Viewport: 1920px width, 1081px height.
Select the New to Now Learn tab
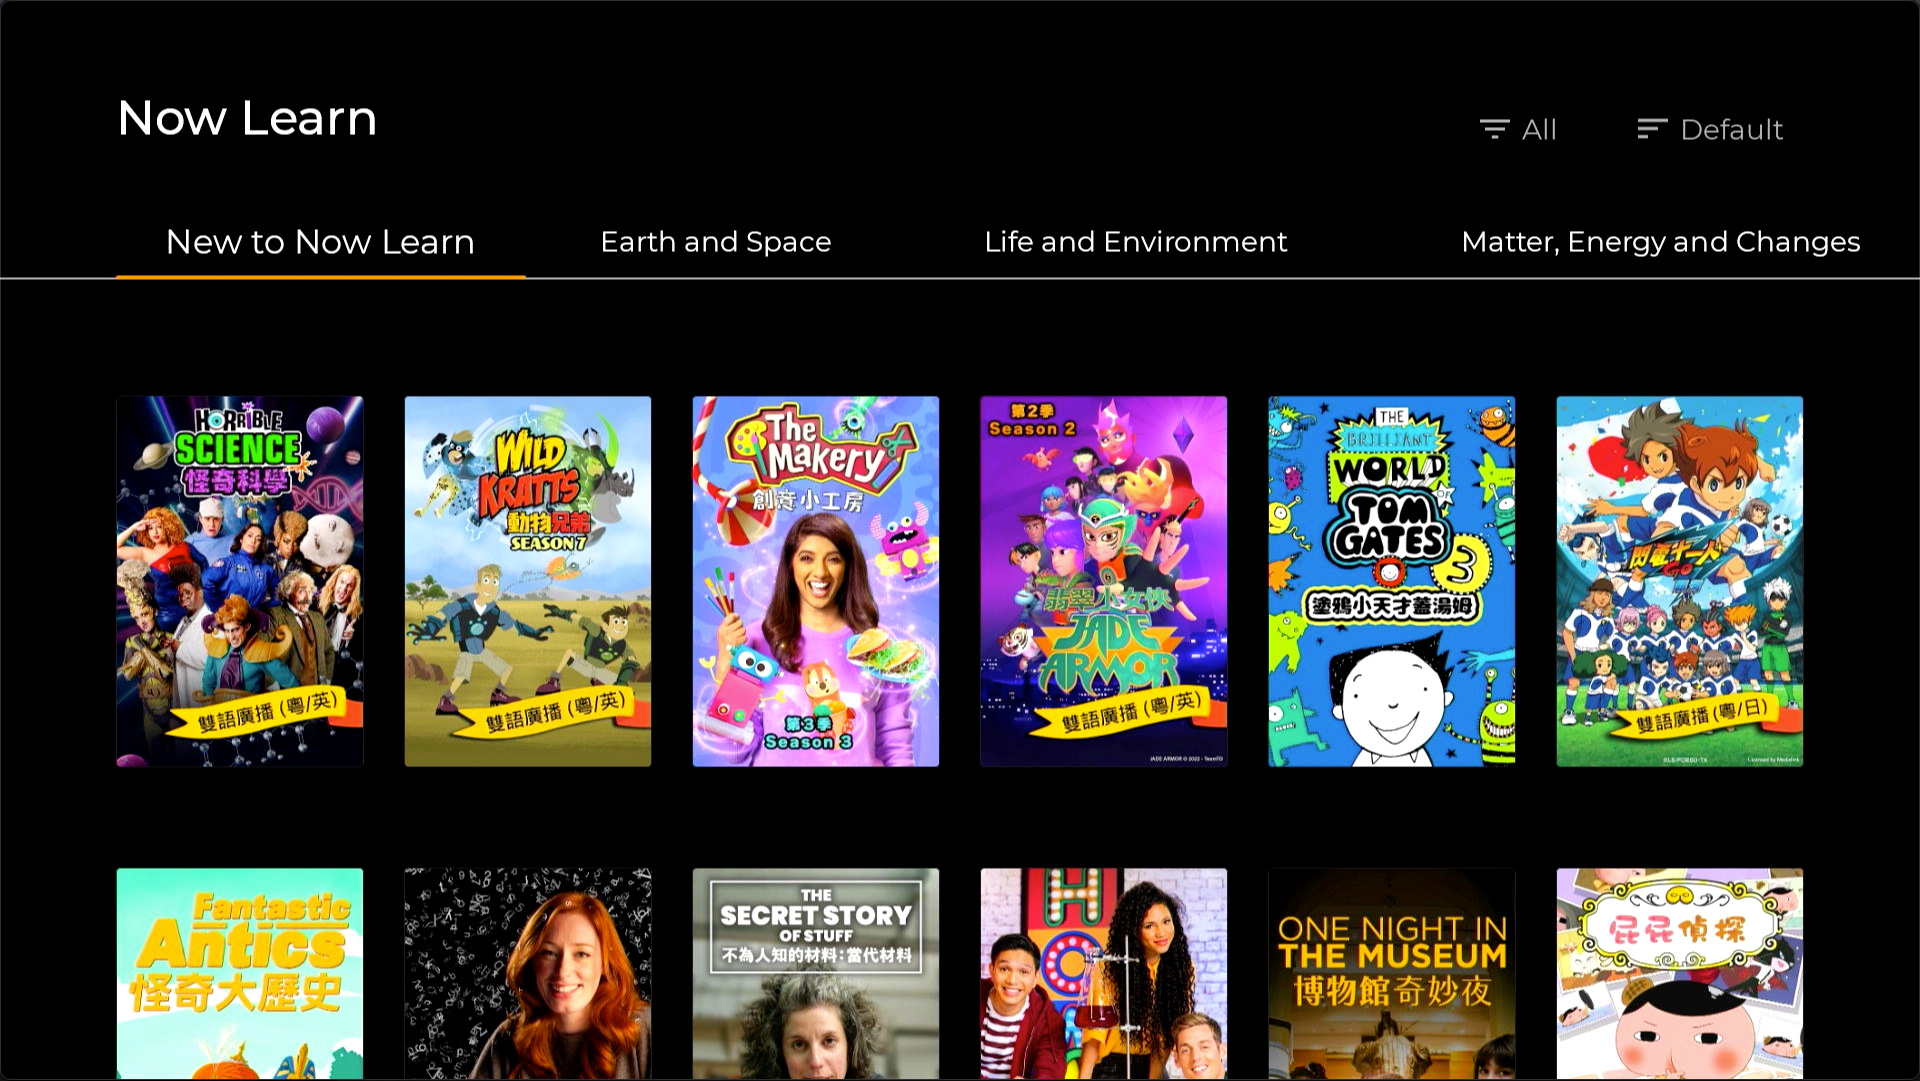click(x=320, y=242)
